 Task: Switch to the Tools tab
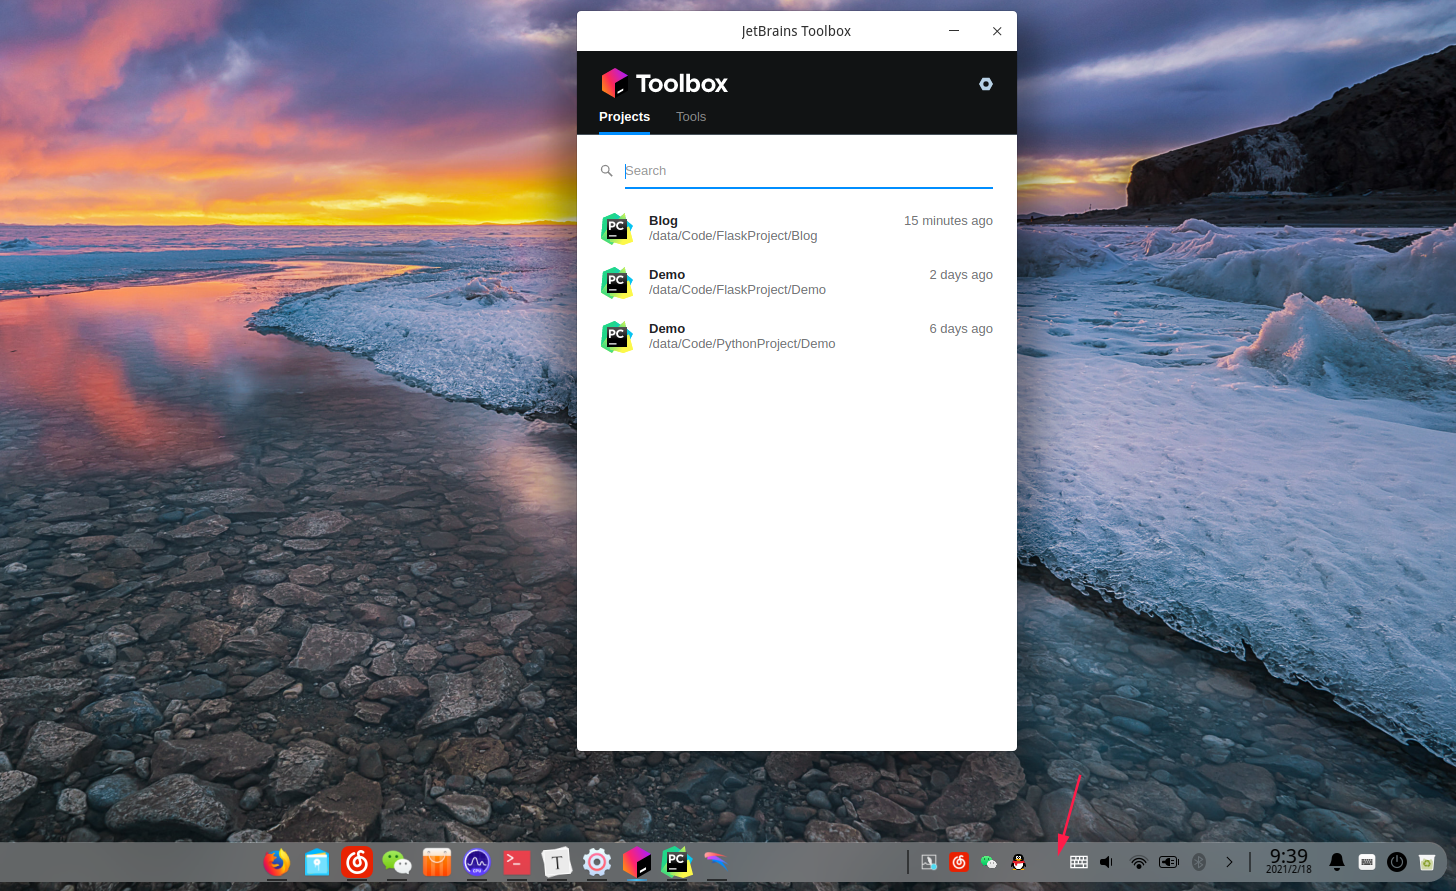click(690, 117)
